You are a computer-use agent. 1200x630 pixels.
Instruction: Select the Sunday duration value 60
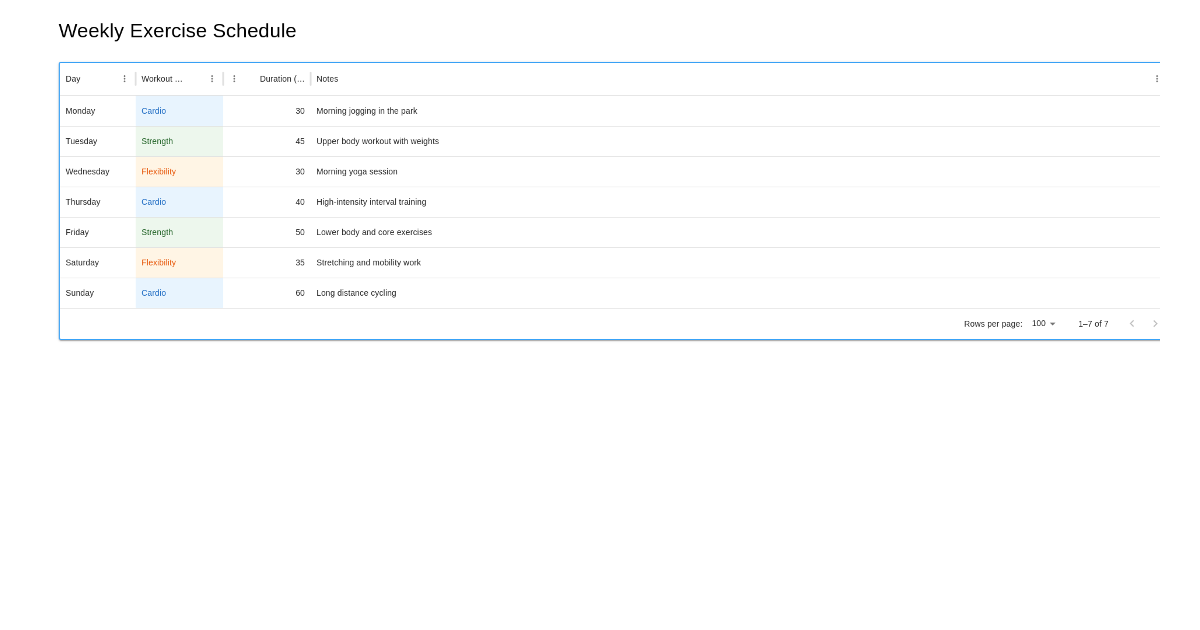click(300, 293)
